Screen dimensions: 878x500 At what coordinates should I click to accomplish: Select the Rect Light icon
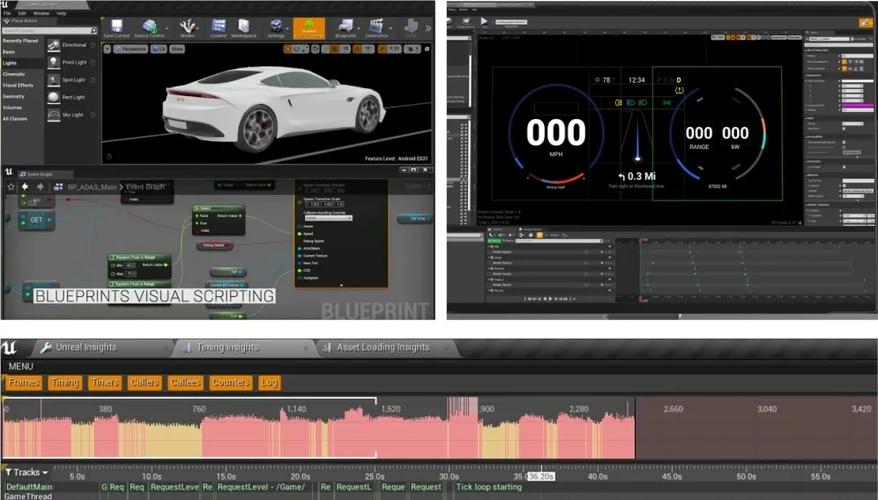[54, 97]
